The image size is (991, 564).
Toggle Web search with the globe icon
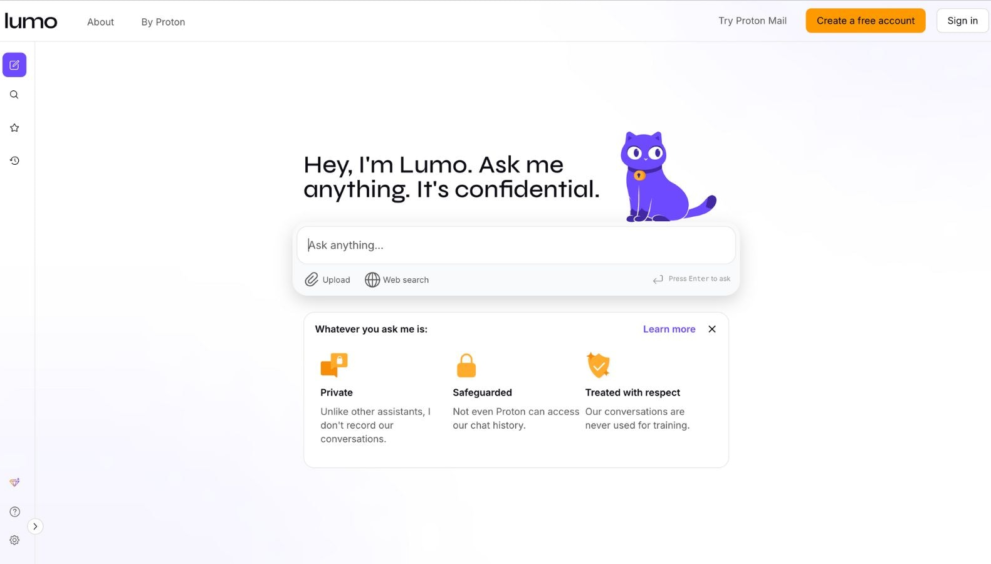coord(372,279)
